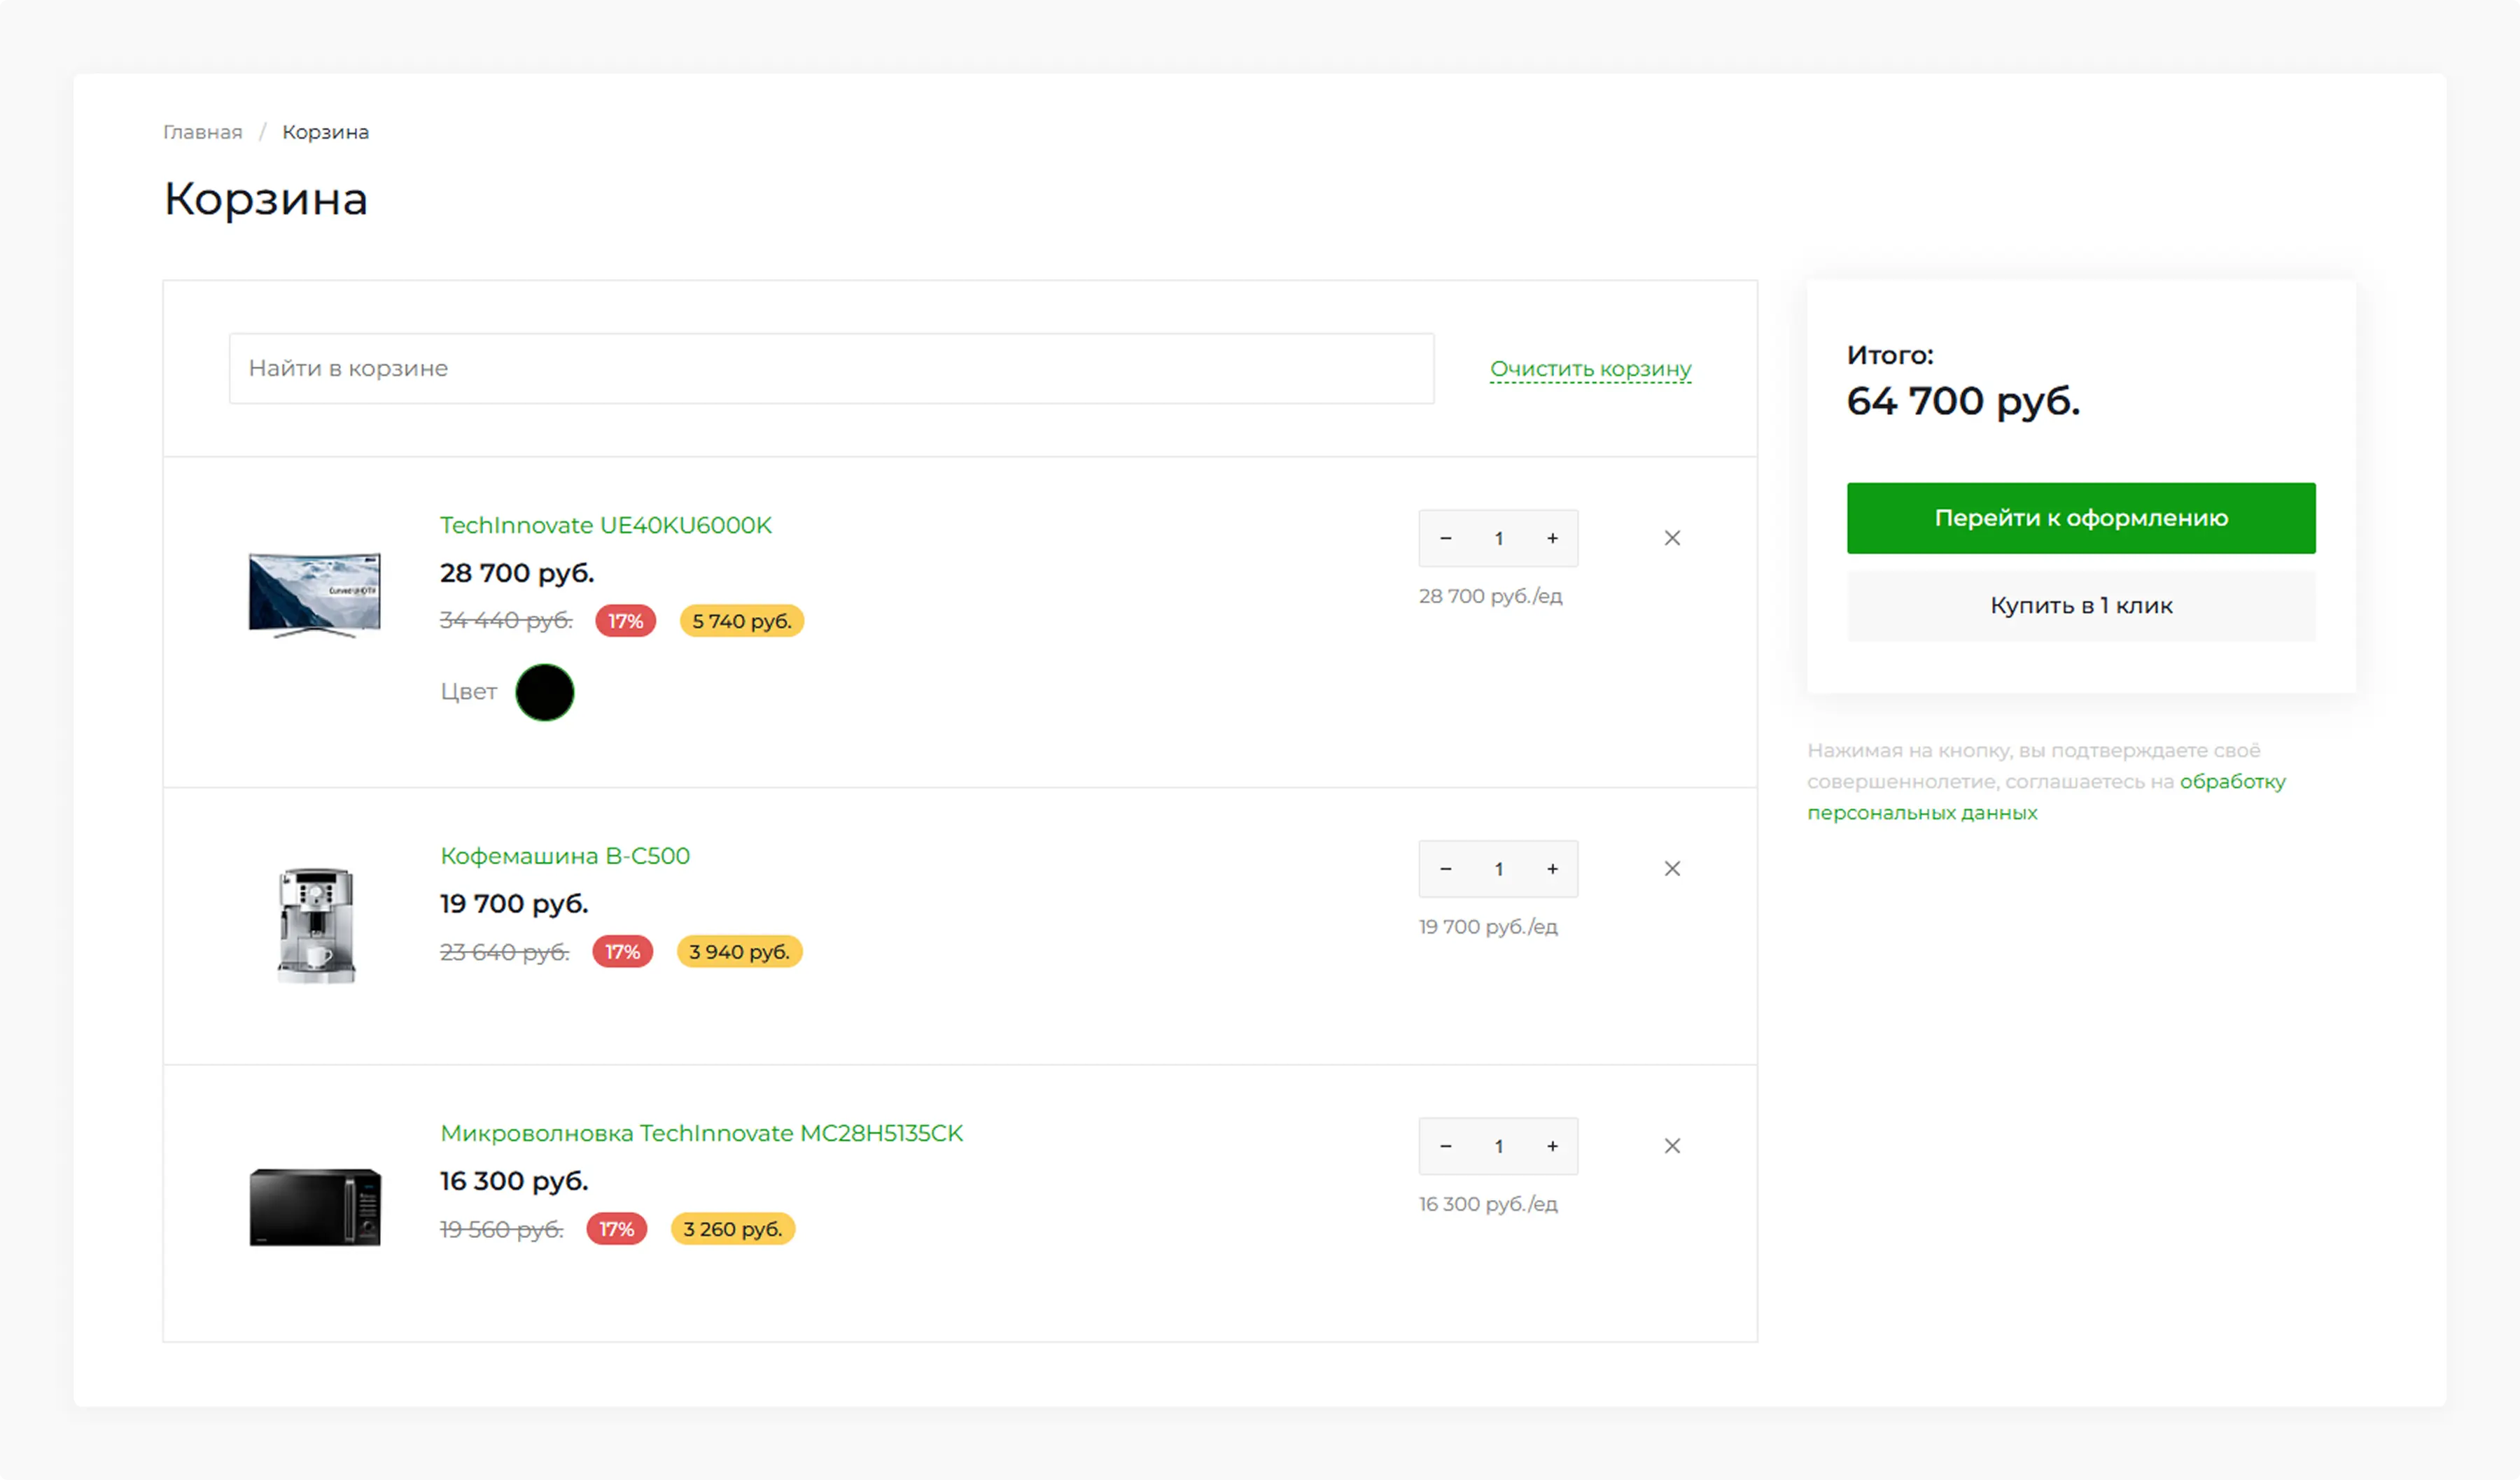
Task: Reduce Микроволновка quantity with minus icon
Action: coord(1445,1146)
